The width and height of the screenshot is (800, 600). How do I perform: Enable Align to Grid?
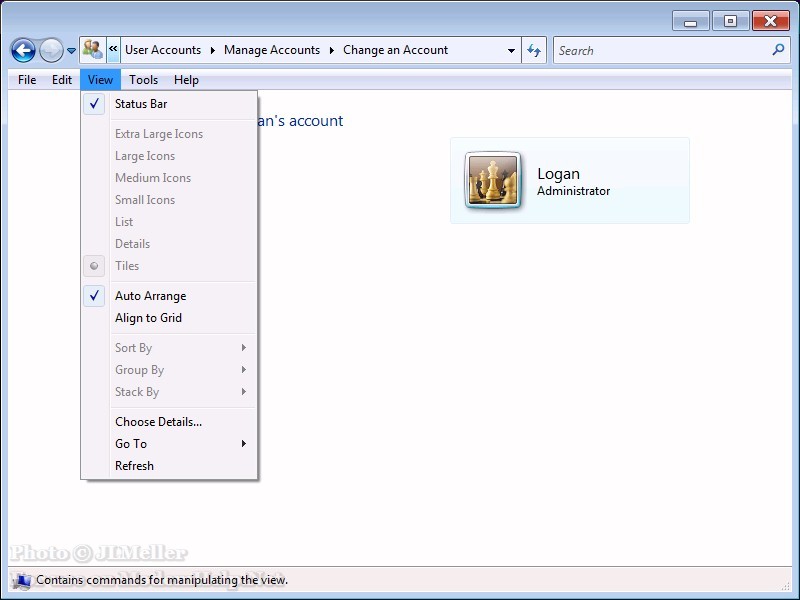148,318
